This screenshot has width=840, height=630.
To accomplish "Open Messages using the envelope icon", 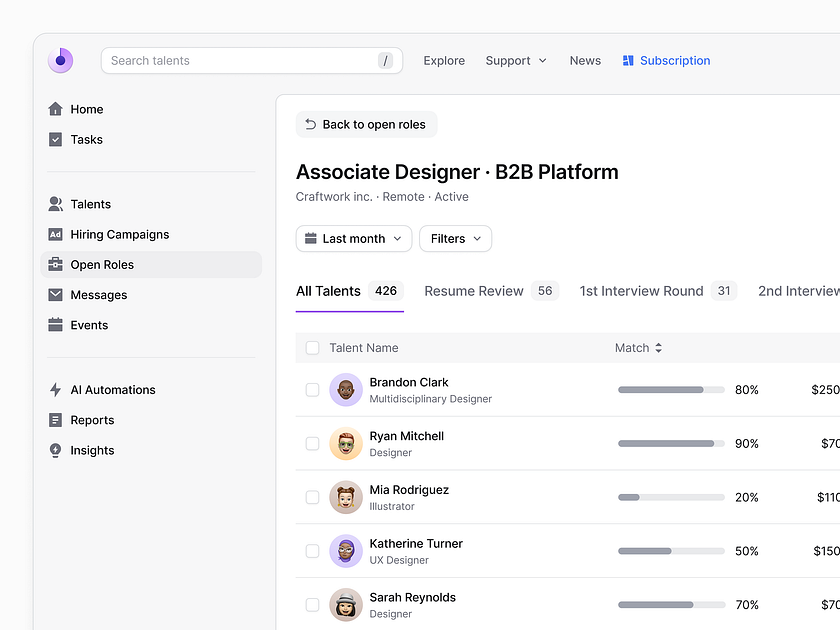I will coord(57,294).
